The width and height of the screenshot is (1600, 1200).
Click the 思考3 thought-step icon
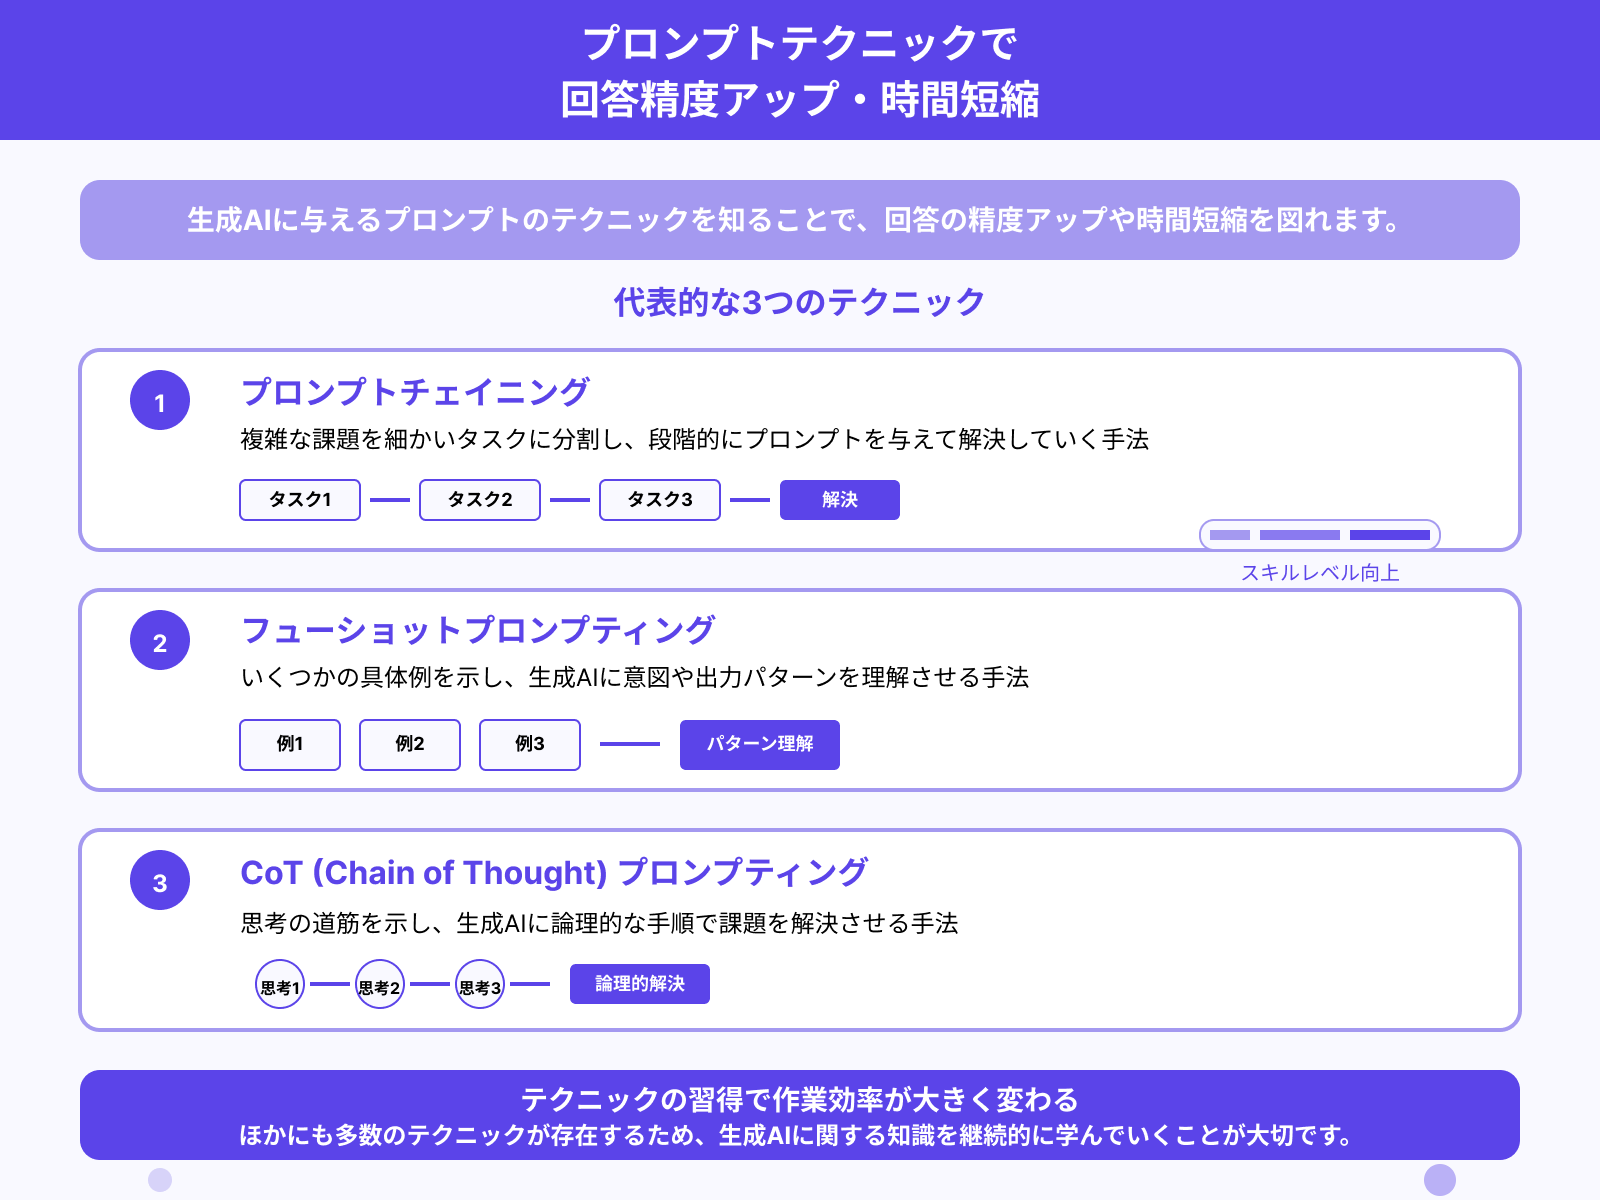point(480,984)
